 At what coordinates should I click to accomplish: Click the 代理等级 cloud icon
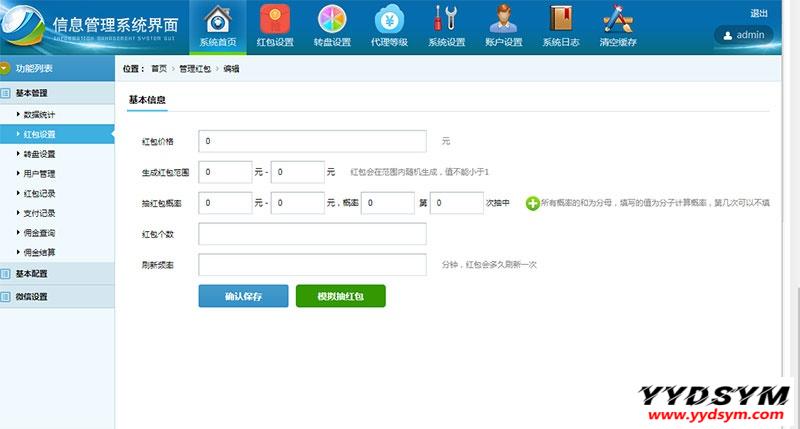[390, 20]
